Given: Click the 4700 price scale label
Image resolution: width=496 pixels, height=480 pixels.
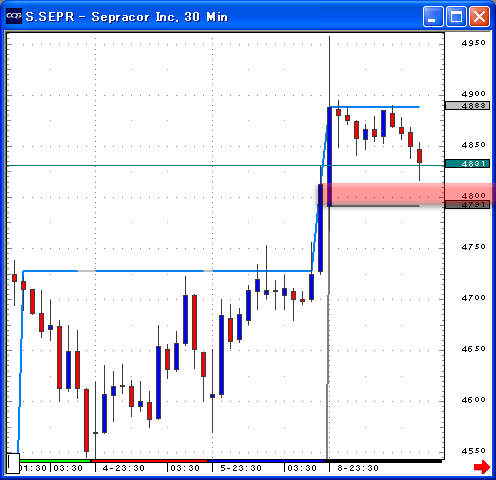Looking at the screenshot, I should [x=473, y=298].
